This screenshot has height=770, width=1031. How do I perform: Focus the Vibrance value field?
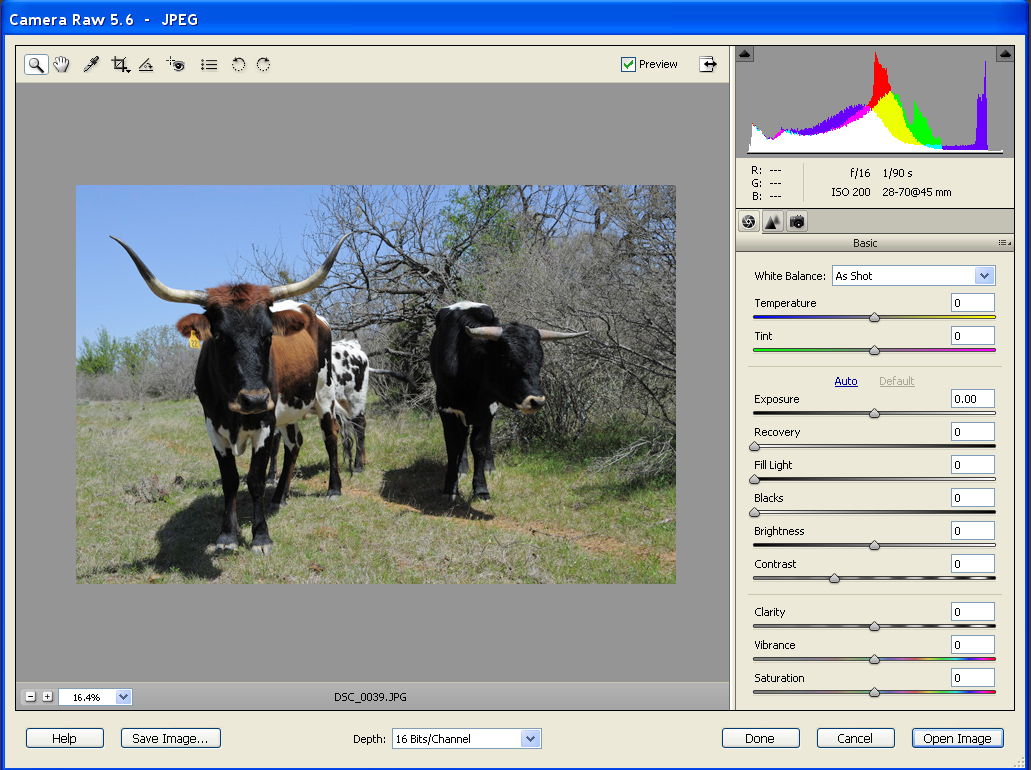tap(972, 644)
